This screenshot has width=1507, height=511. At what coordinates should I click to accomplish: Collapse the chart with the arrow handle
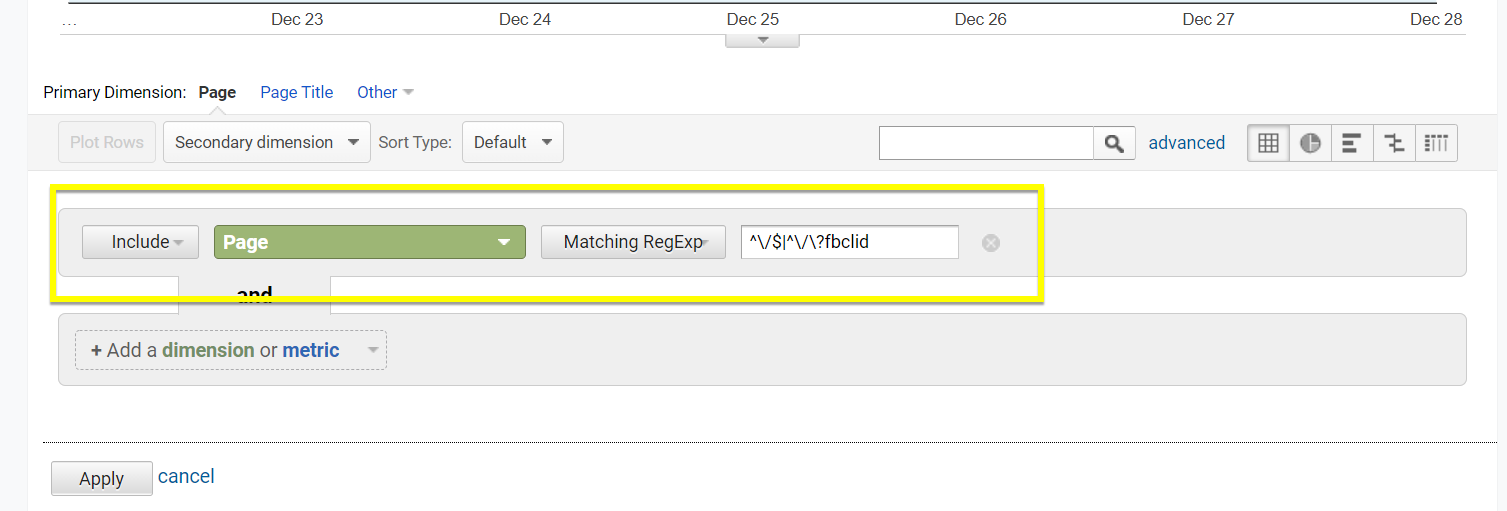(x=762, y=40)
